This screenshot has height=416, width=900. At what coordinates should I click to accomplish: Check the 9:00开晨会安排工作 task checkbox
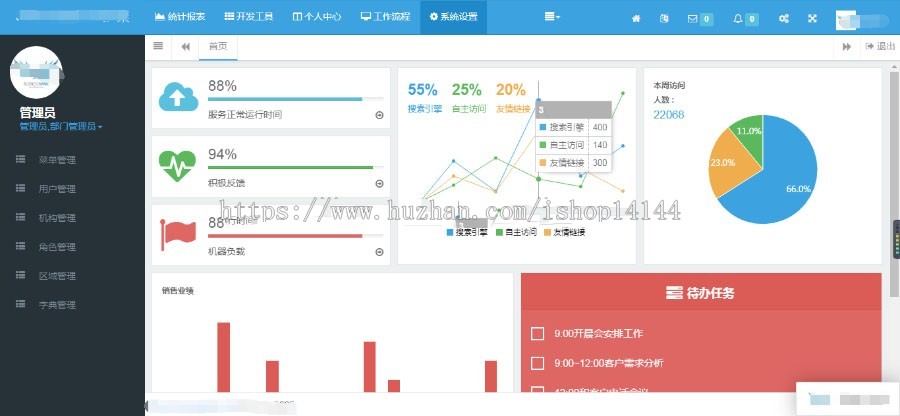pyautogui.click(x=537, y=333)
